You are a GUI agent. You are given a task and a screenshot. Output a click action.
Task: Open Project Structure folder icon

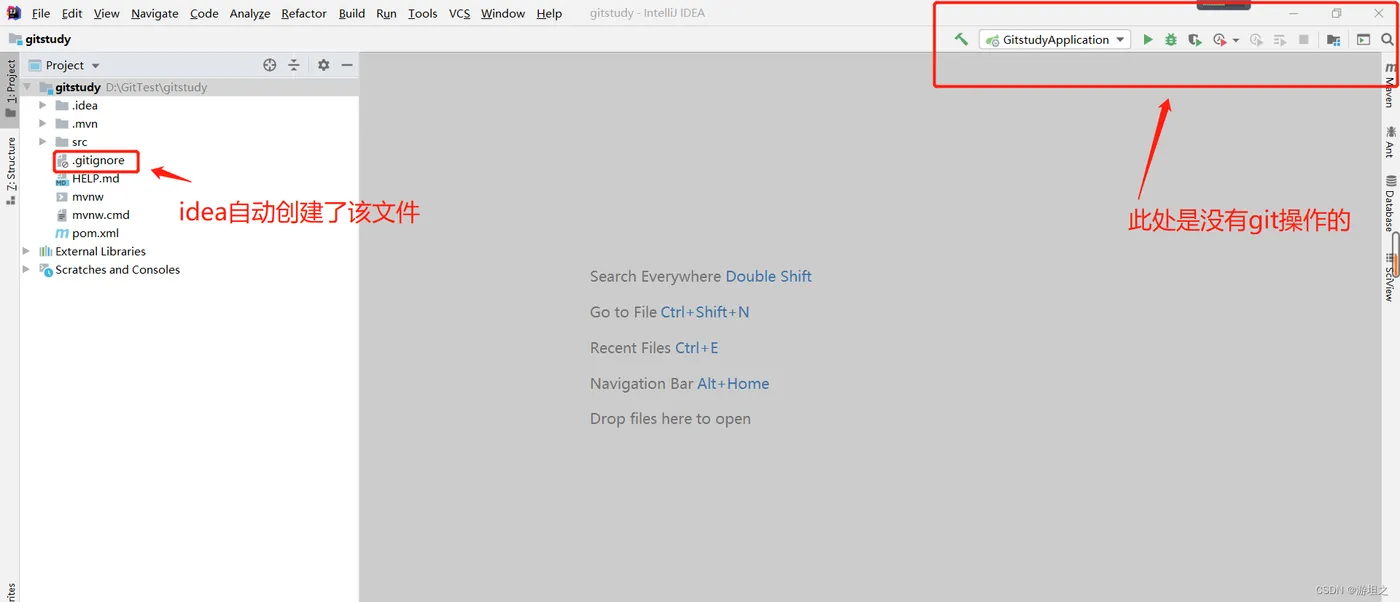pyautogui.click(x=1333, y=40)
